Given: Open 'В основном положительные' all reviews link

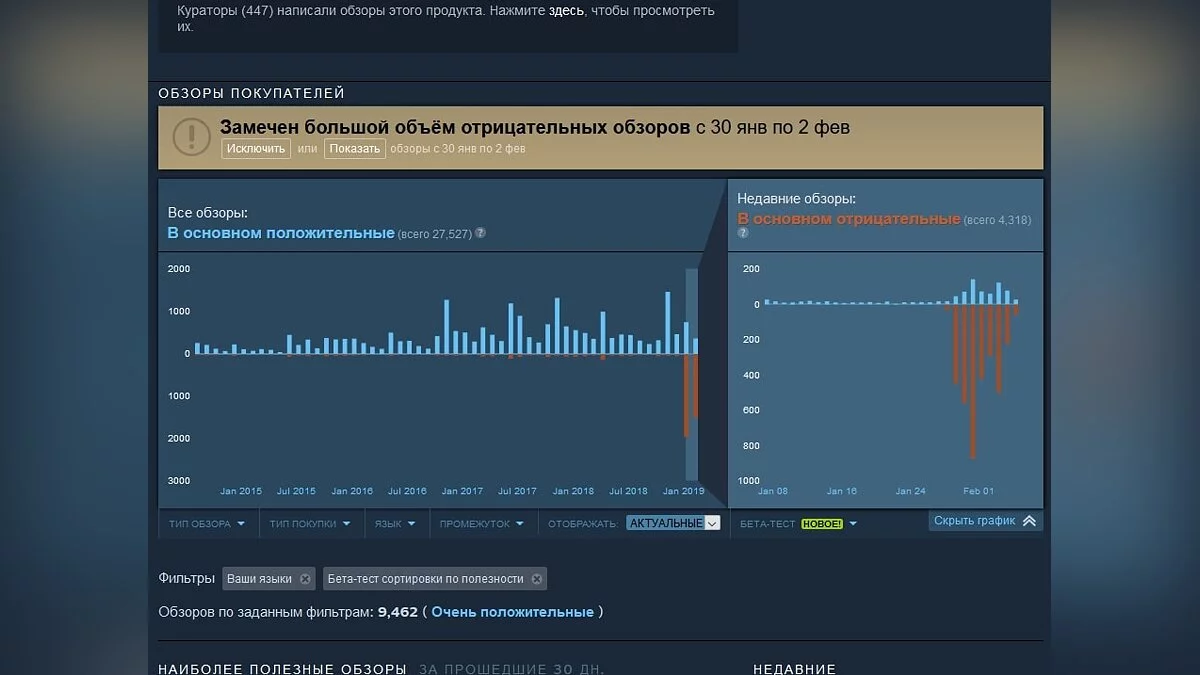Looking at the screenshot, I should [x=281, y=233].
